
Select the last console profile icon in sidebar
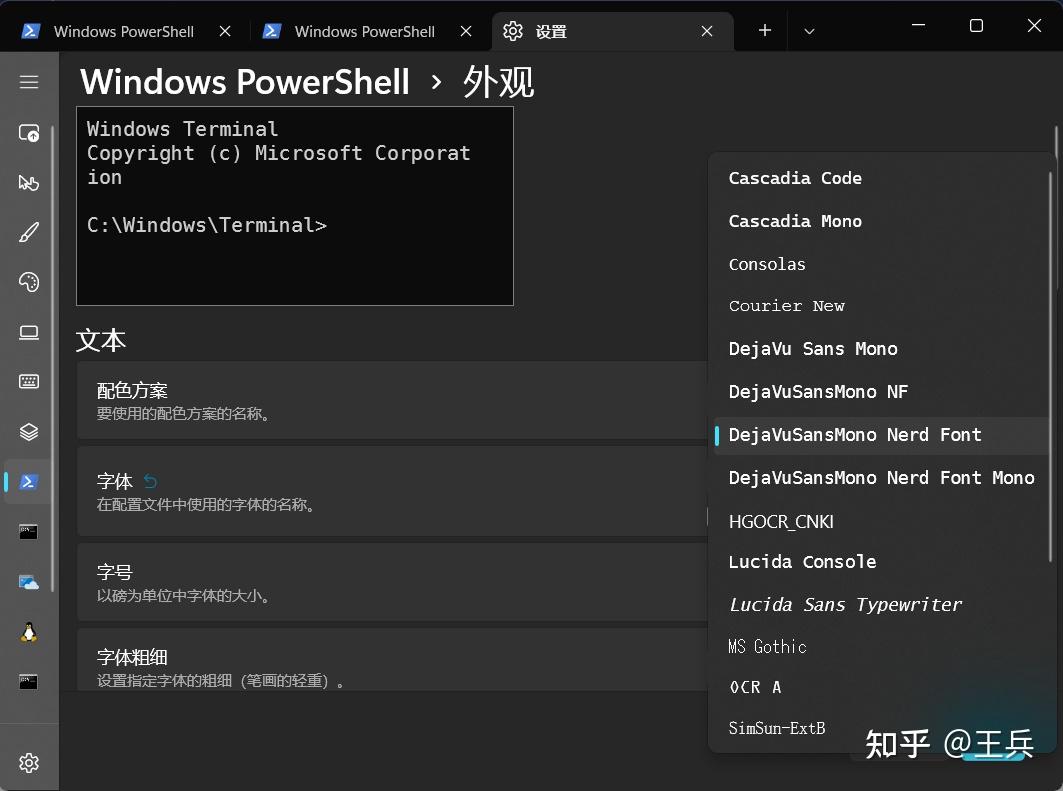pos(28,682)
